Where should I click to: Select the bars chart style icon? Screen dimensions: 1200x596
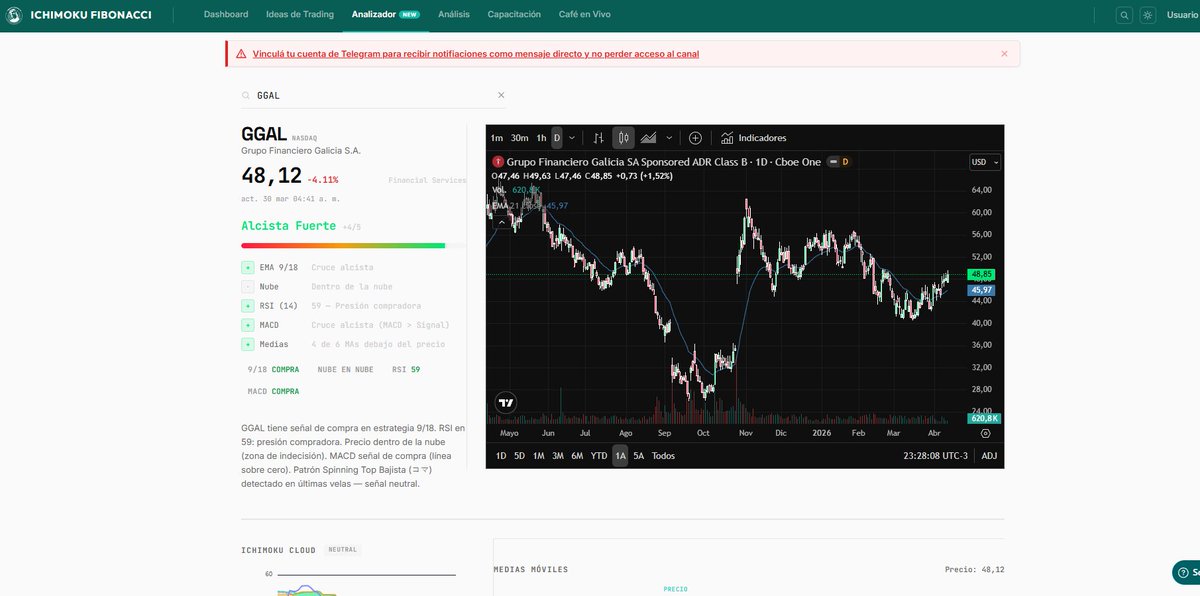tap(598, 138)
